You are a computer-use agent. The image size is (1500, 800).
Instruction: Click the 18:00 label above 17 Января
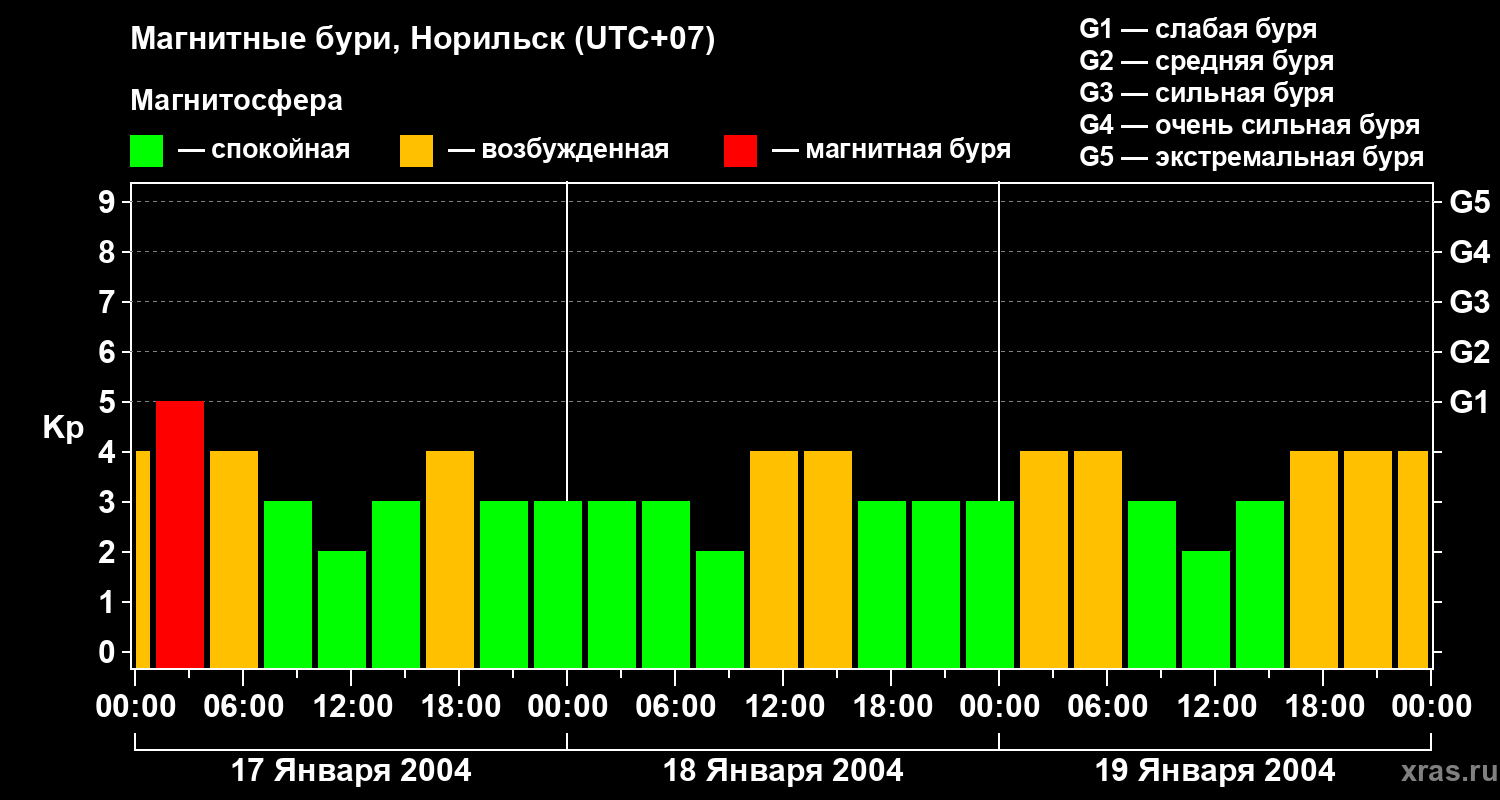pyautogui.click(x=459, y=707)
